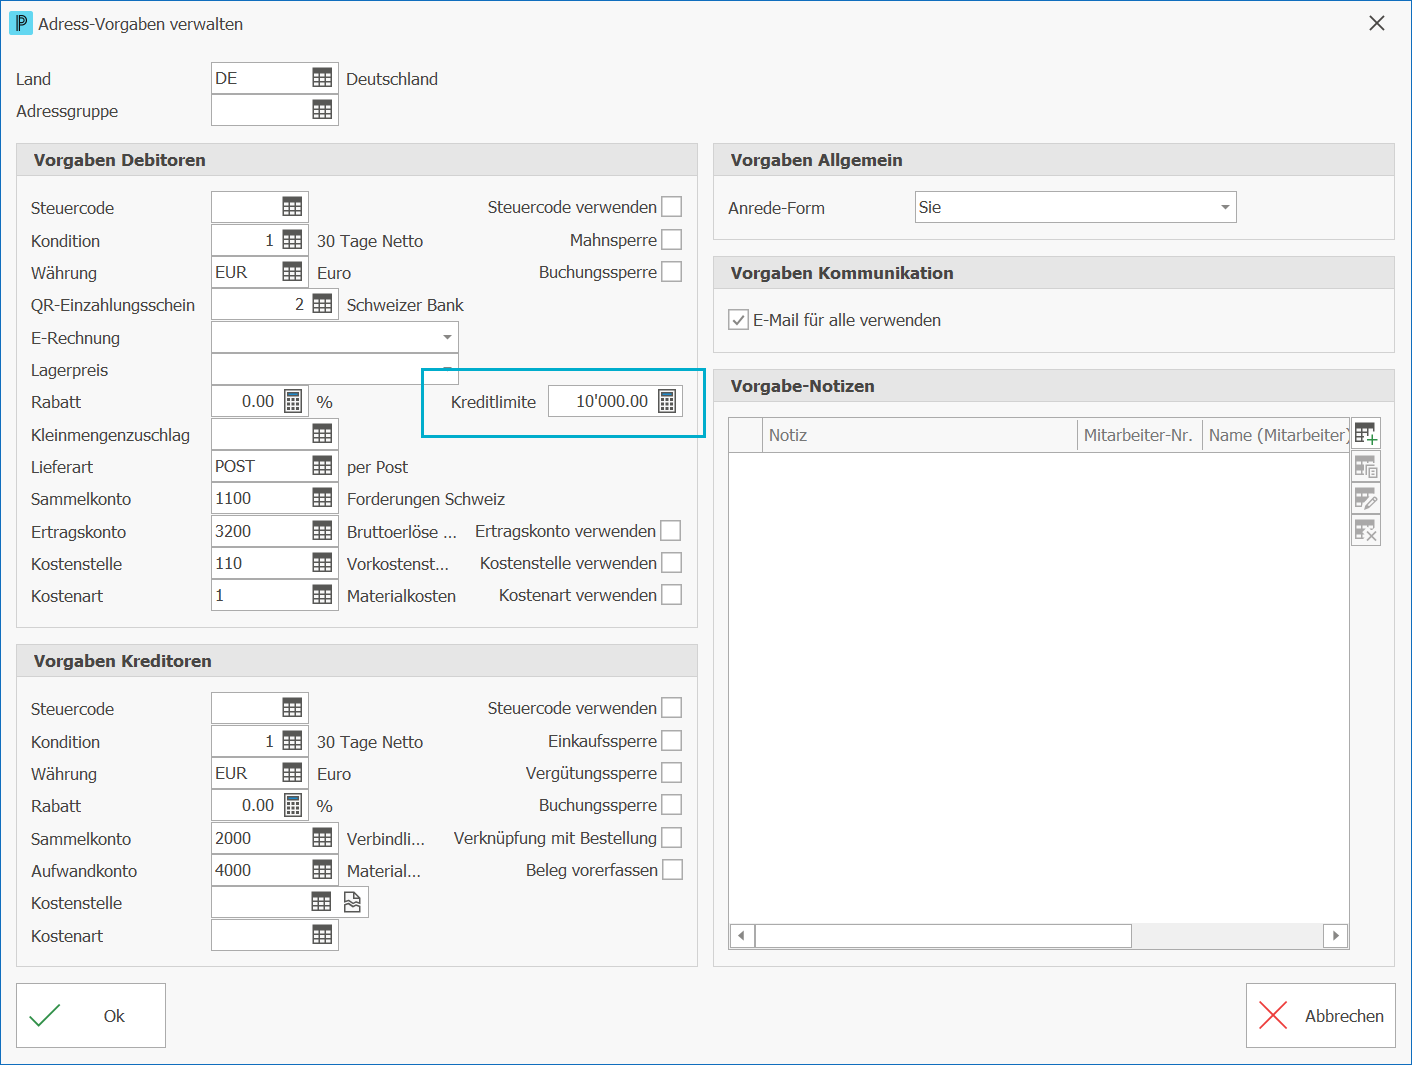Image resolution: width=1412 pixels, height=1065 pixels.
Task: Open the Debitoren Rabatt calculator icon
Action: 293,401
